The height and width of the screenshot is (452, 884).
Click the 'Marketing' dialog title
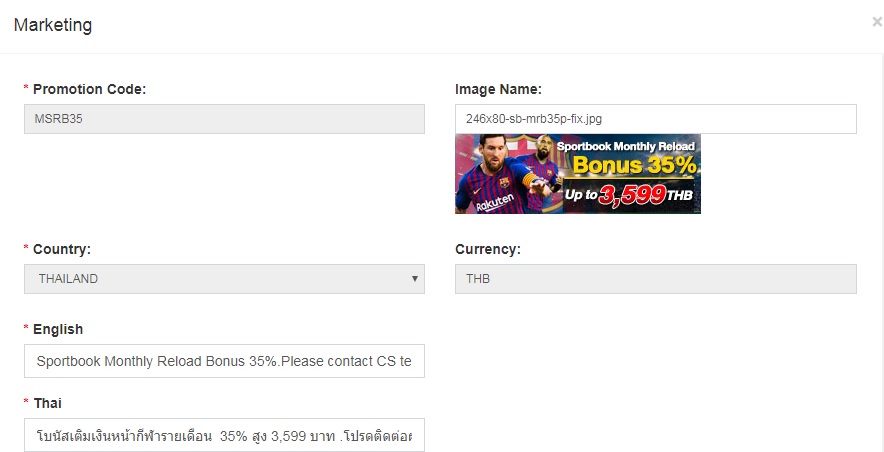(x=53, y=25)
